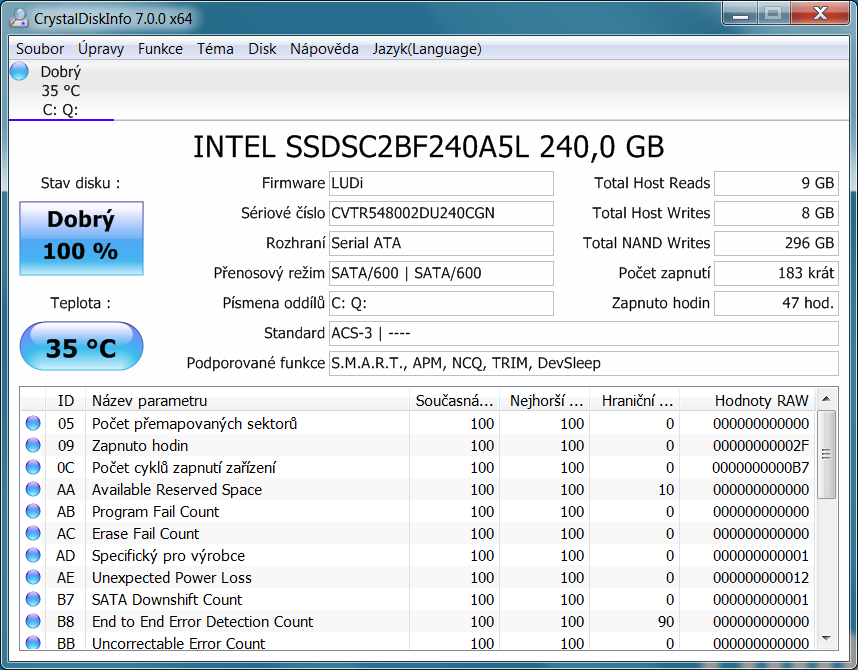The width and height of the screenshot is (858, 670).
Task: Click status orb for attribute 05 row
Action: tap(33, 424)
